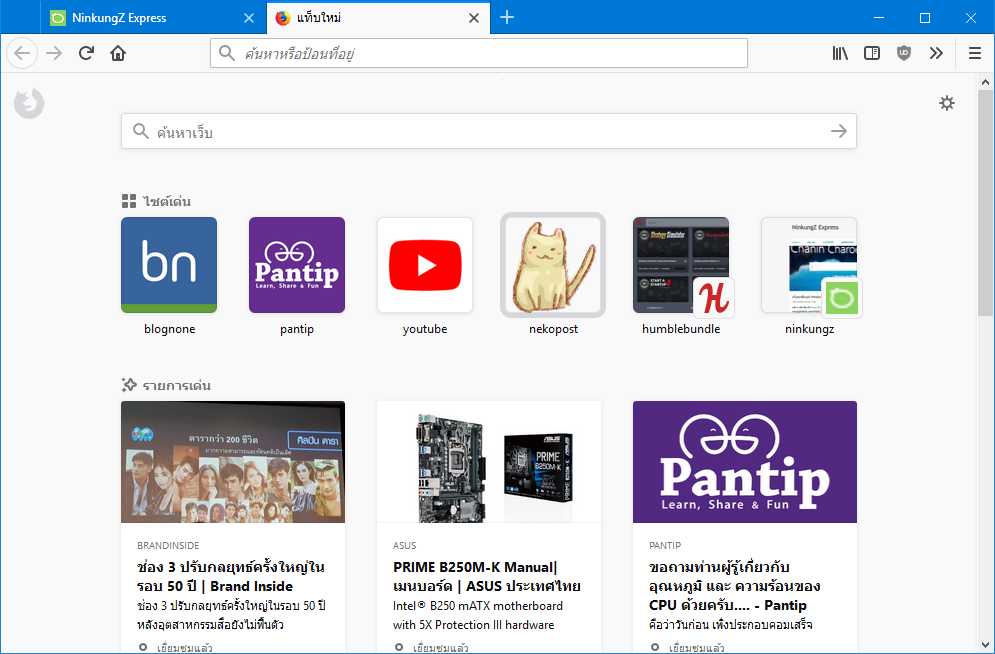
Task: Go forward with the forward arrow
Action: (x=54, y=53)
